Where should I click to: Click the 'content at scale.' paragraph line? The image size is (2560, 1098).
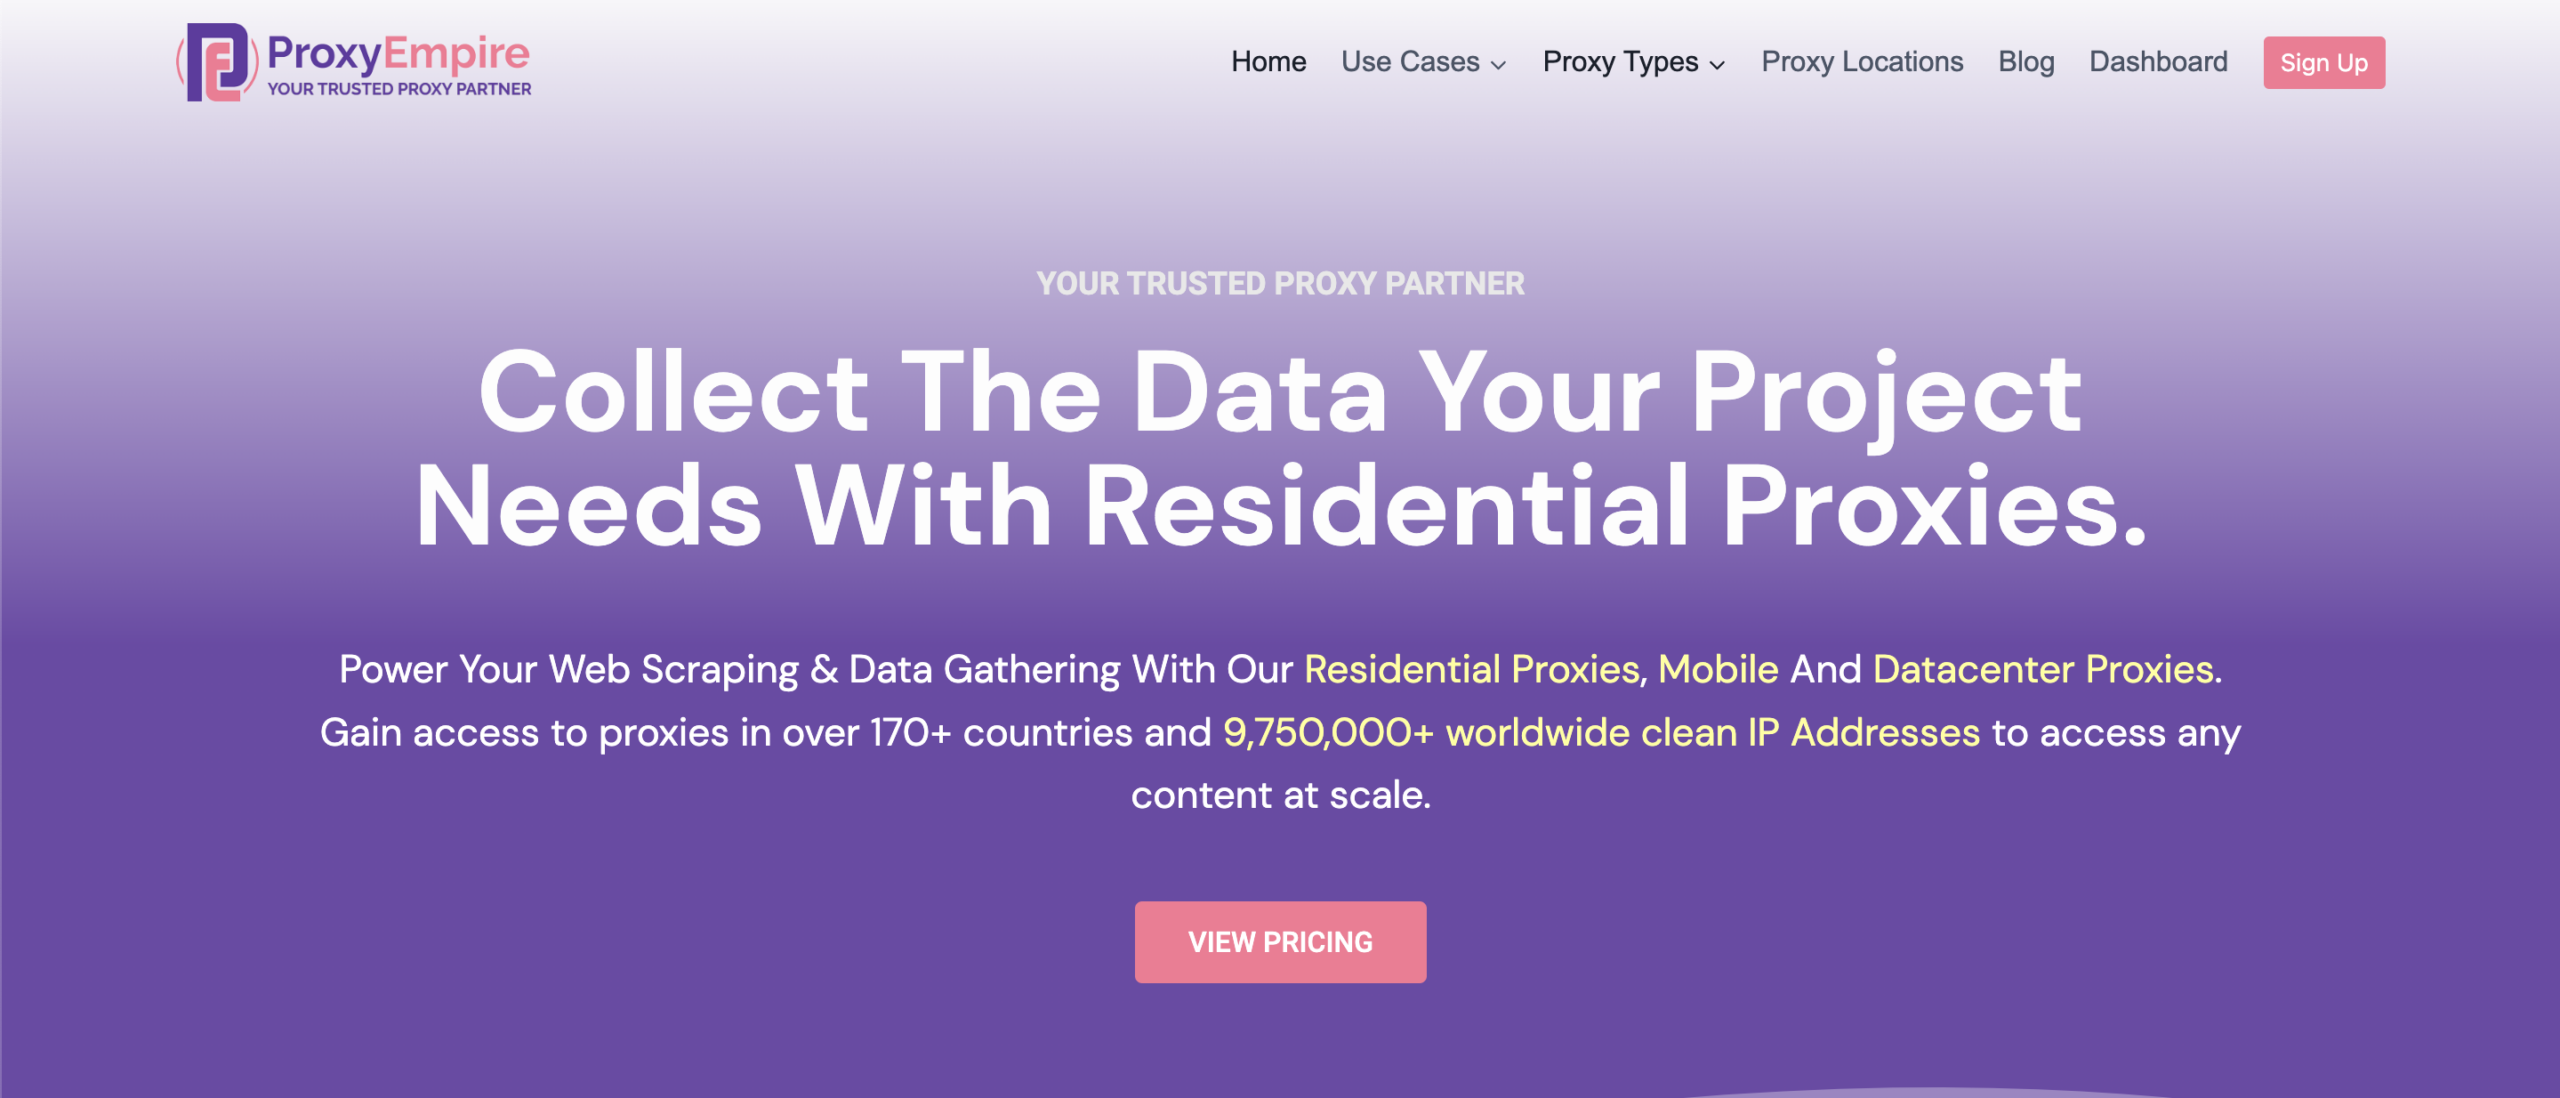click(1280, 796)
